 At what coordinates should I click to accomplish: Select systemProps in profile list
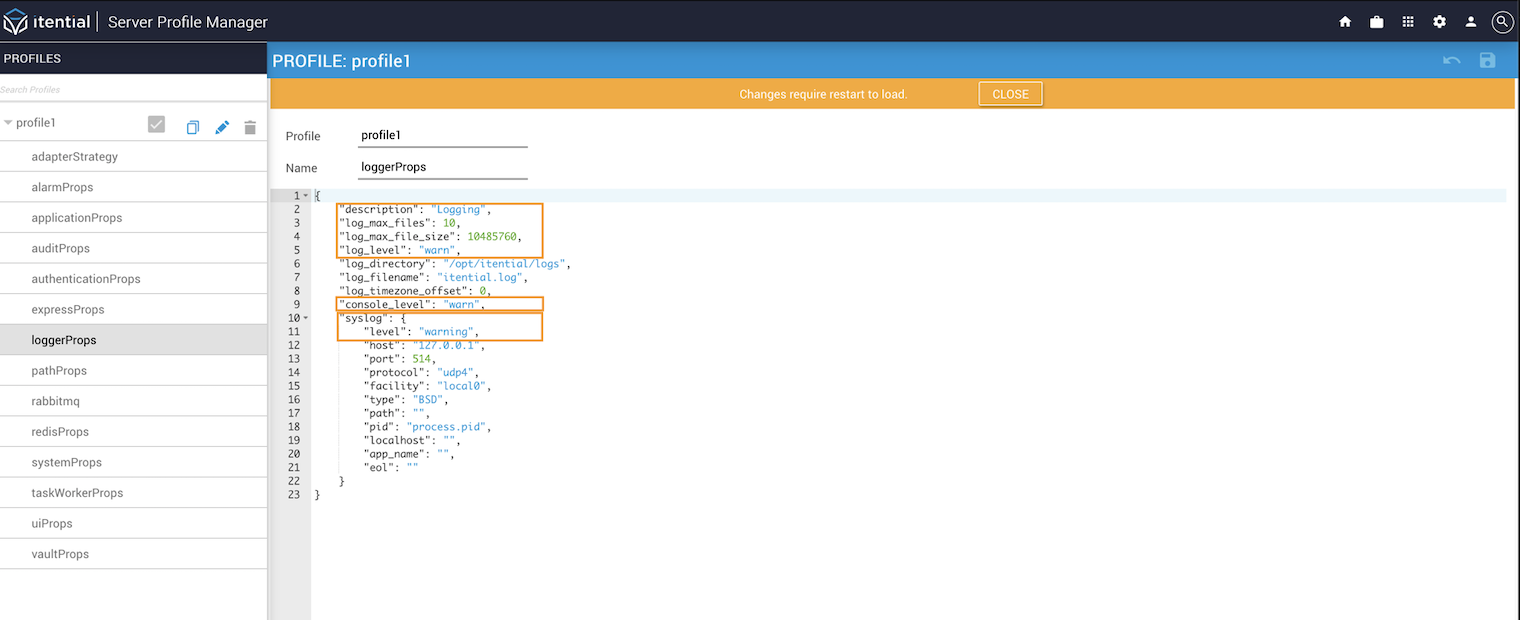pyautogui.click(x=134, y=462)
